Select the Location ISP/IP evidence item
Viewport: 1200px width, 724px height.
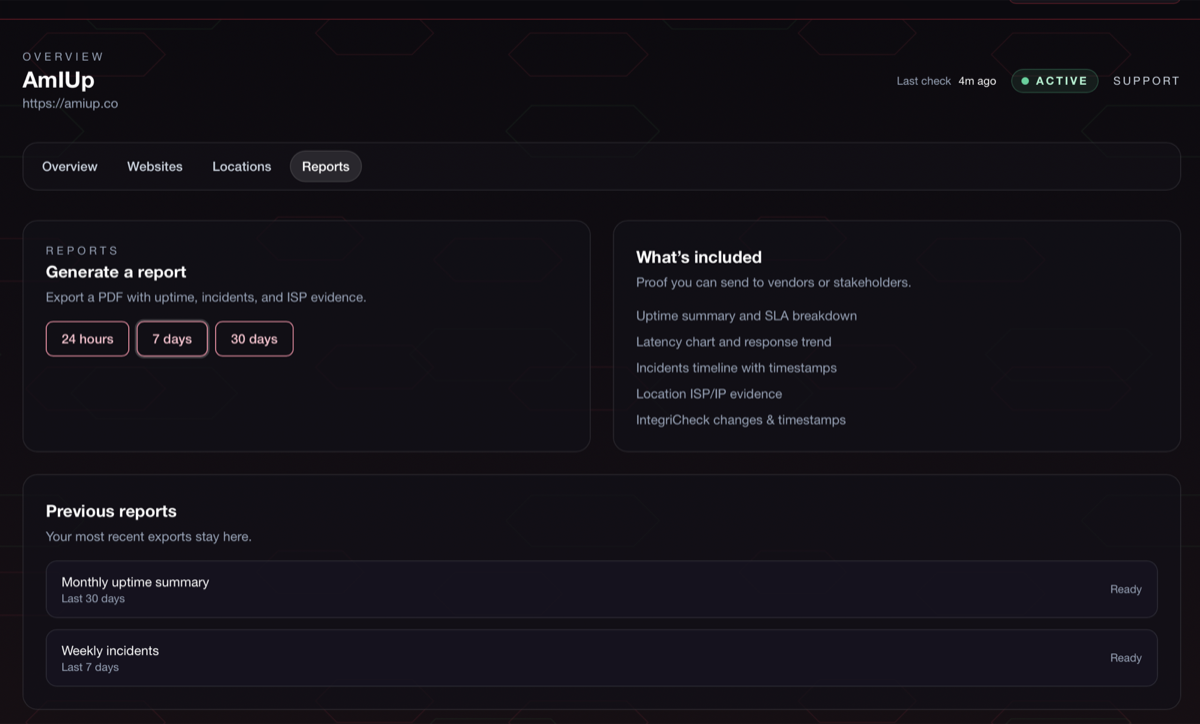(710, 393)
